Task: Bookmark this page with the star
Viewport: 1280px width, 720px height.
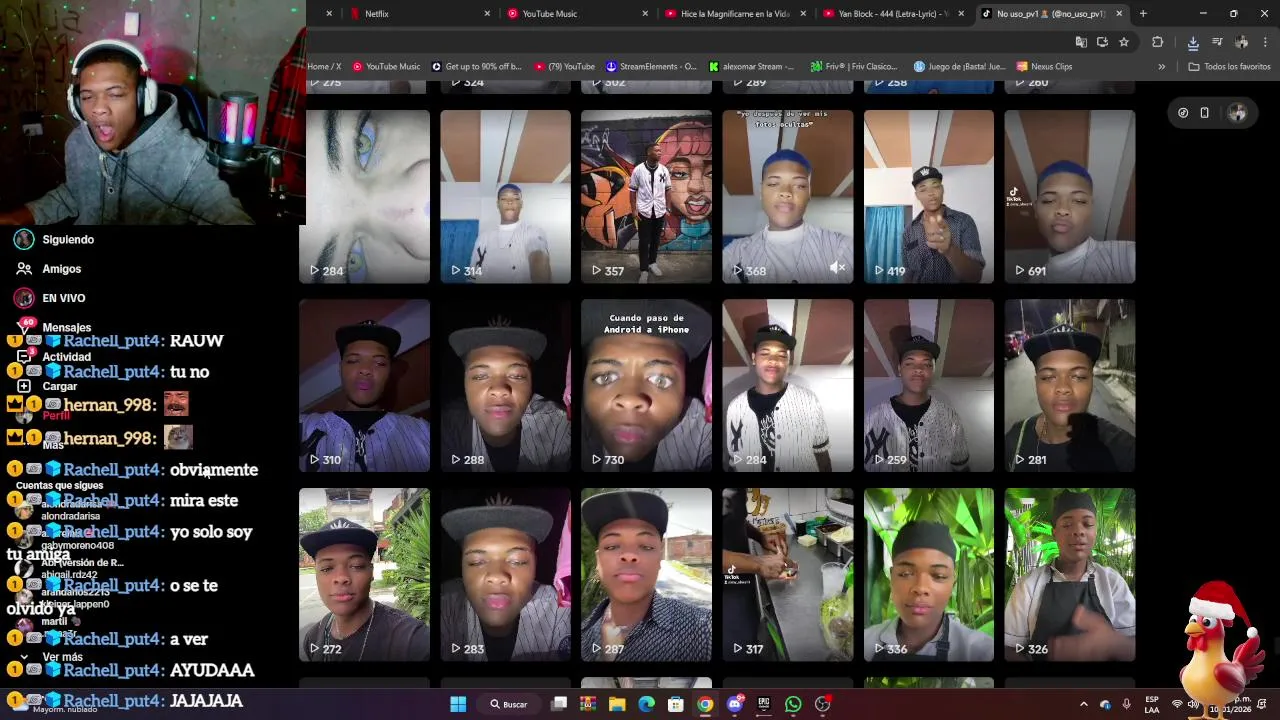Action: pyautogui.click(x=1124, y=42)
